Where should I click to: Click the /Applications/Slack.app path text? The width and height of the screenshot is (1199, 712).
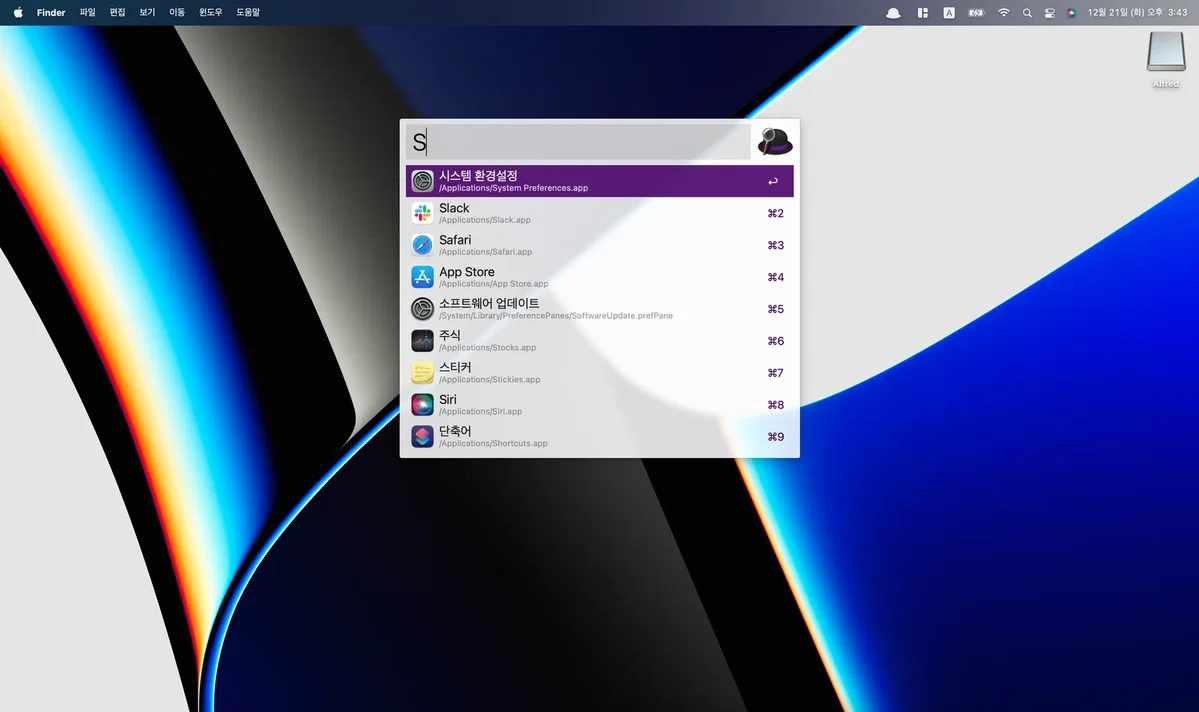(485, 220)
